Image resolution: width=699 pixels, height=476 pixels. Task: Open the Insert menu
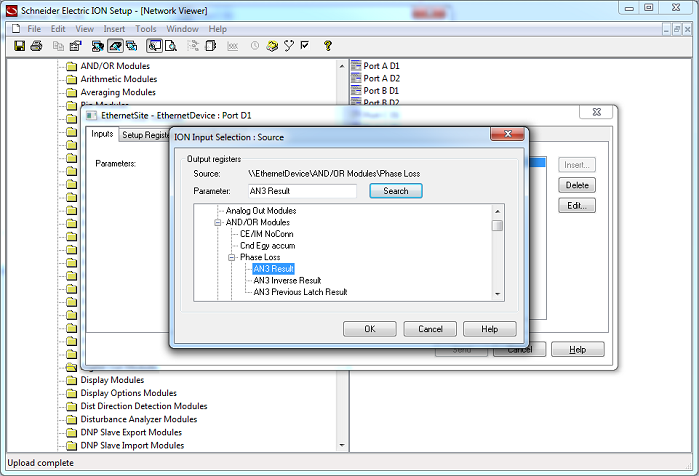114,29
